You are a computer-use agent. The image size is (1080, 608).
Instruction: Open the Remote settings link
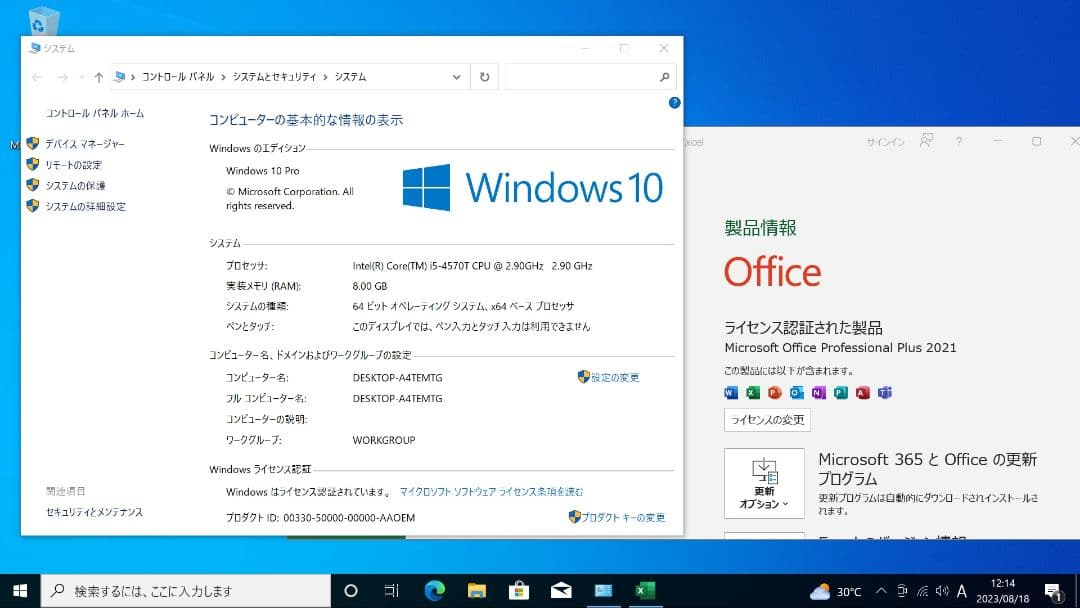coord(73,165)
